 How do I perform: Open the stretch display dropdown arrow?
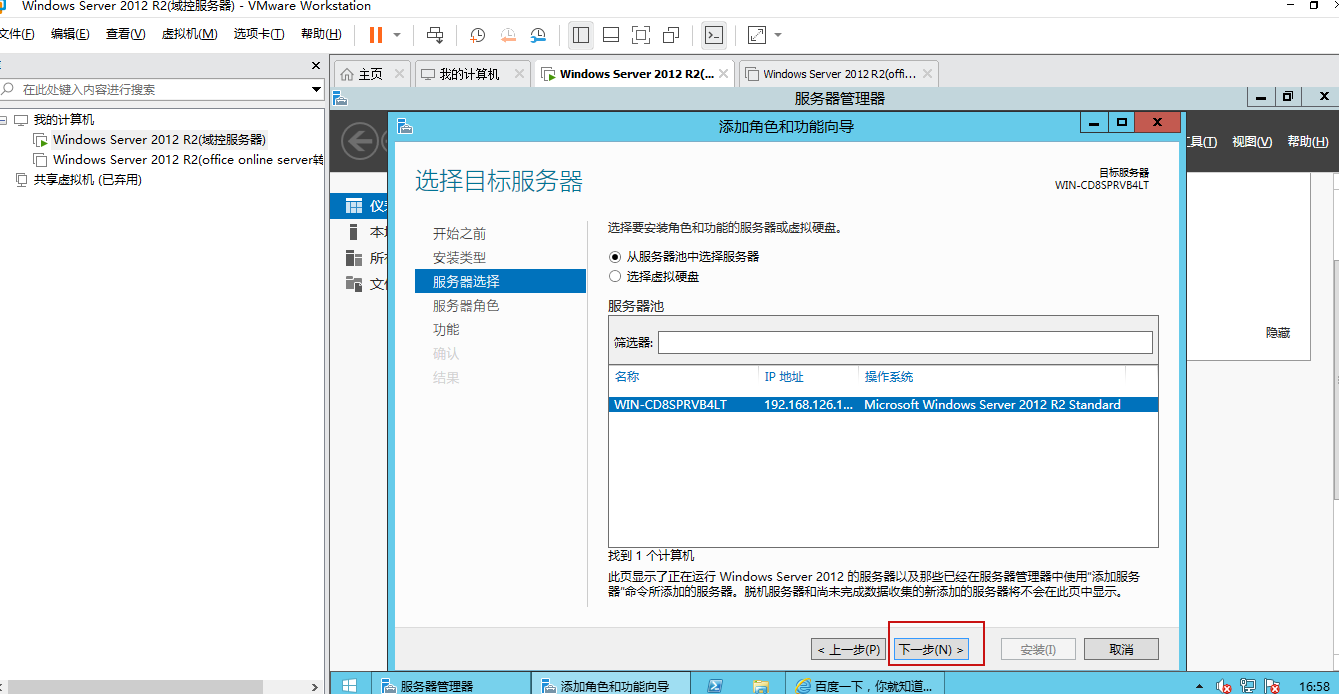click(778, 35)
